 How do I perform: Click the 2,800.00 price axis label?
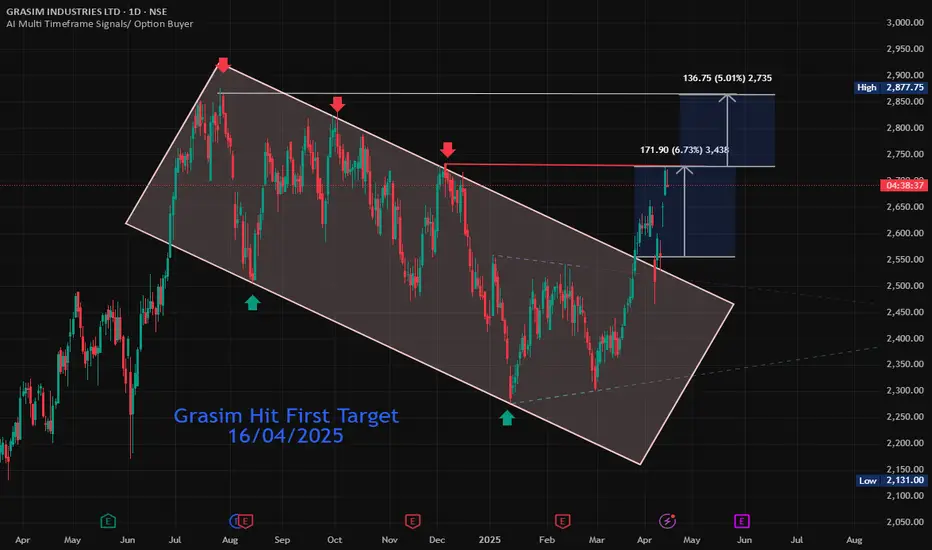coord(905,128)
